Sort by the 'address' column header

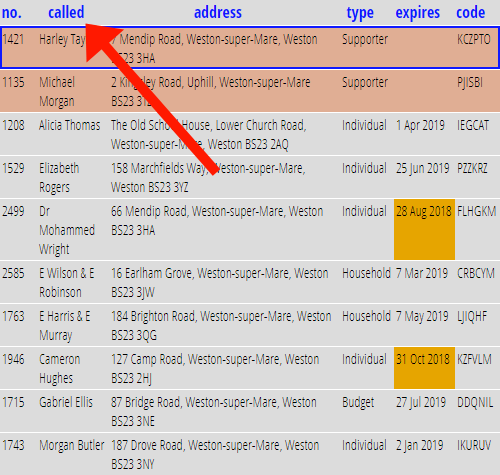(x=218, y=13)
